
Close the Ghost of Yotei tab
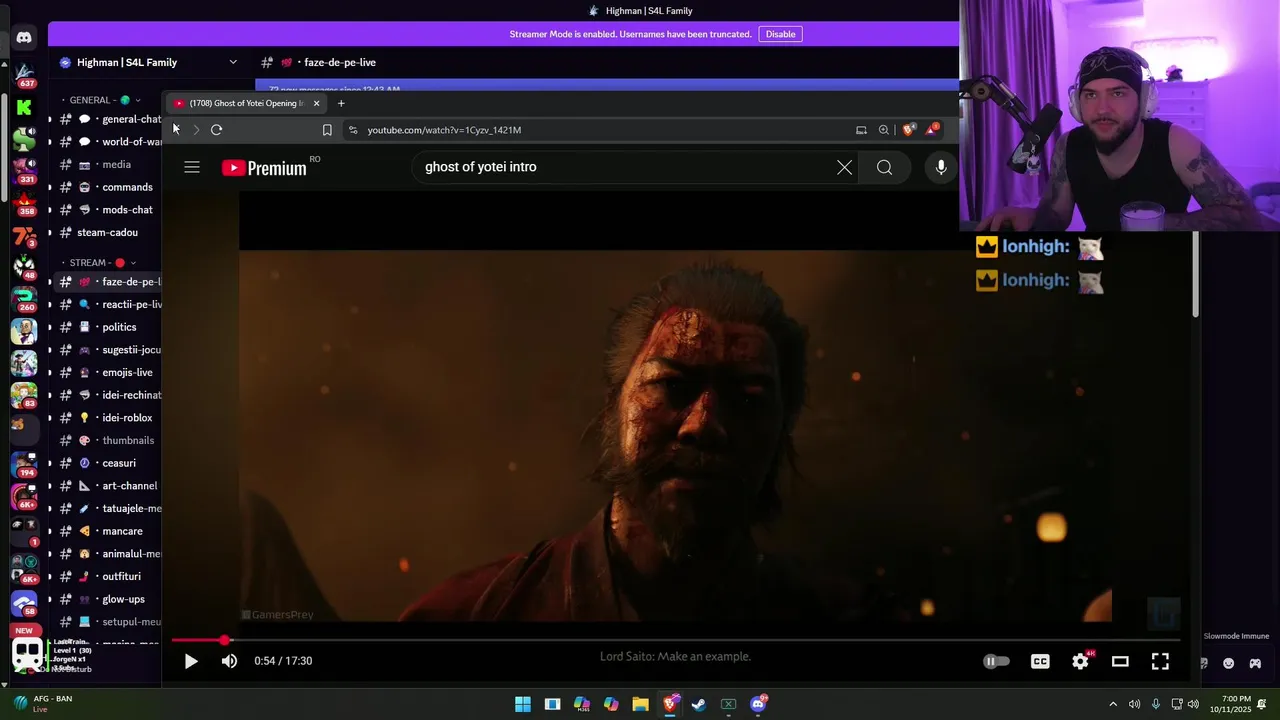pyautogui.click(x=316, y=103)
